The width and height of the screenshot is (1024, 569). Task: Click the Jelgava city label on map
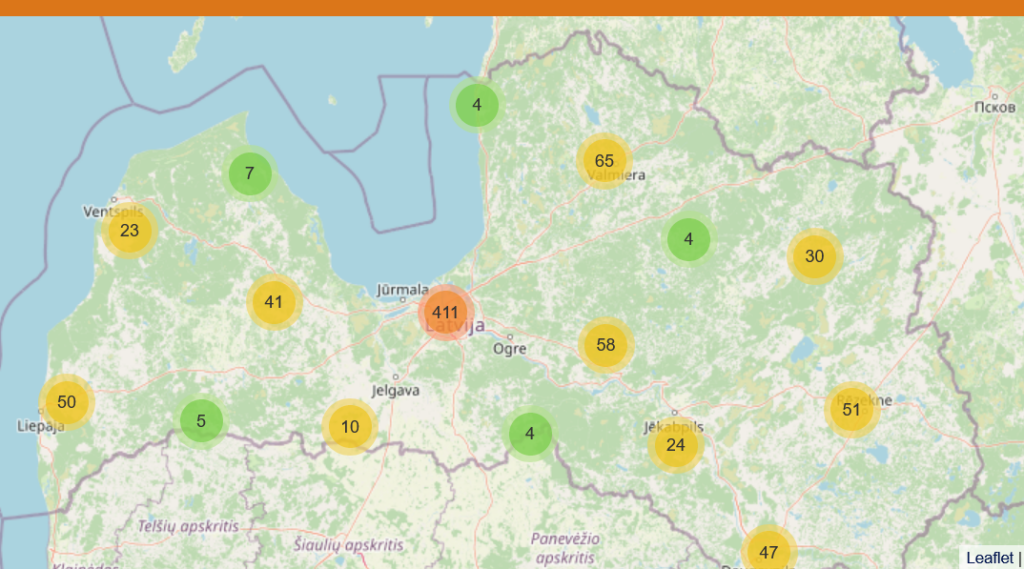click(x=395, y=391)
